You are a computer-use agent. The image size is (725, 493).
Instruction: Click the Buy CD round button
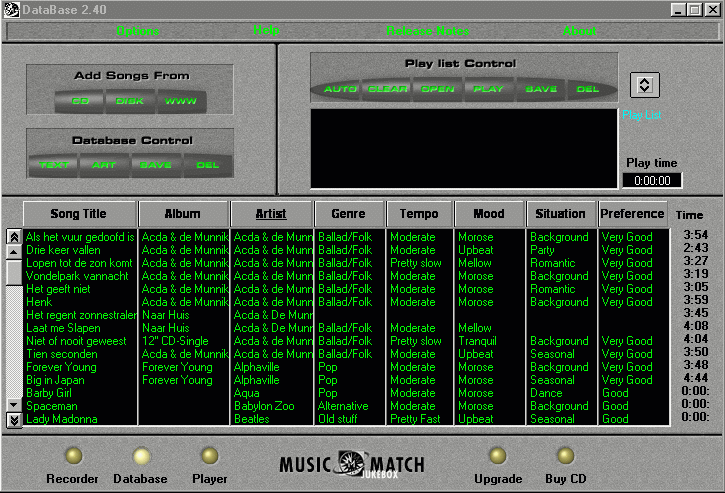coord(565,456)
